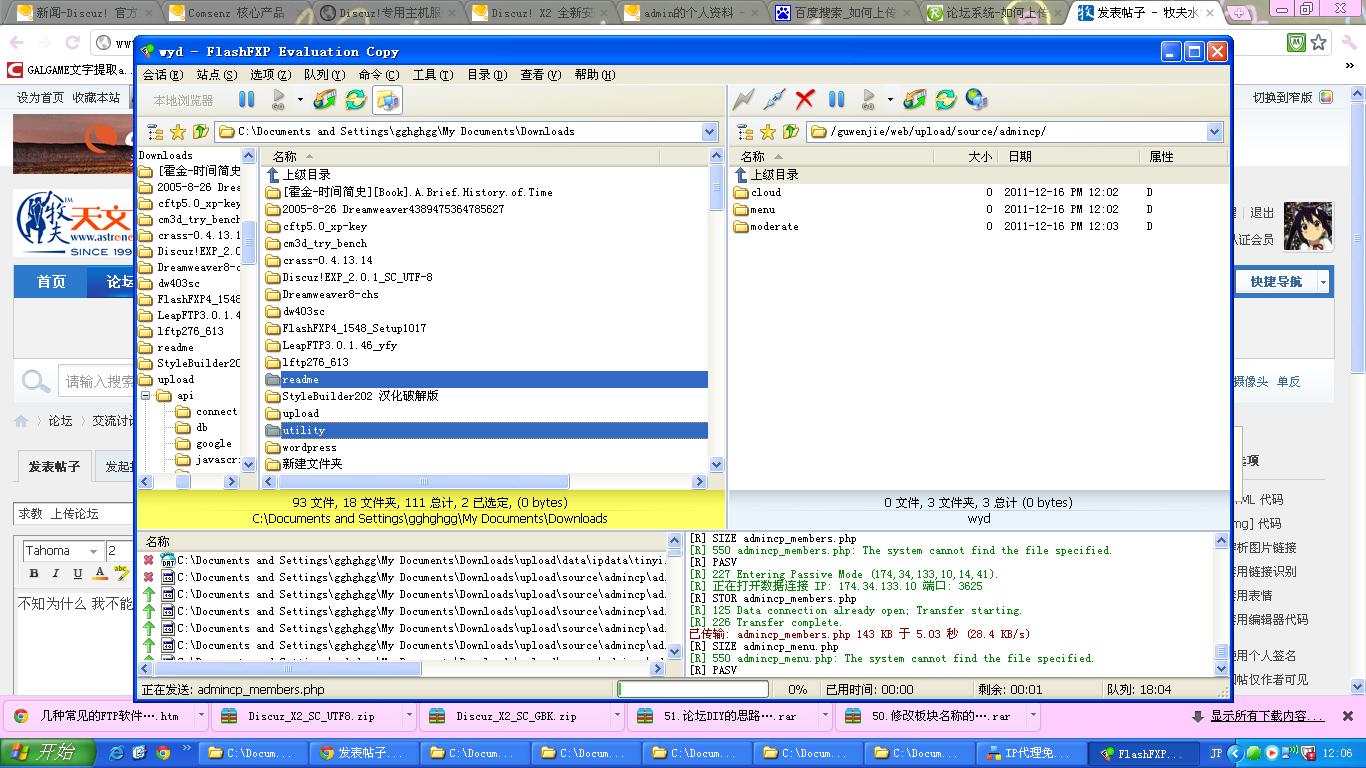Open the remote bookmarks star
The width and height of the screenshot is (1366, 768).
pyautogui.click(x=768, y=132)
